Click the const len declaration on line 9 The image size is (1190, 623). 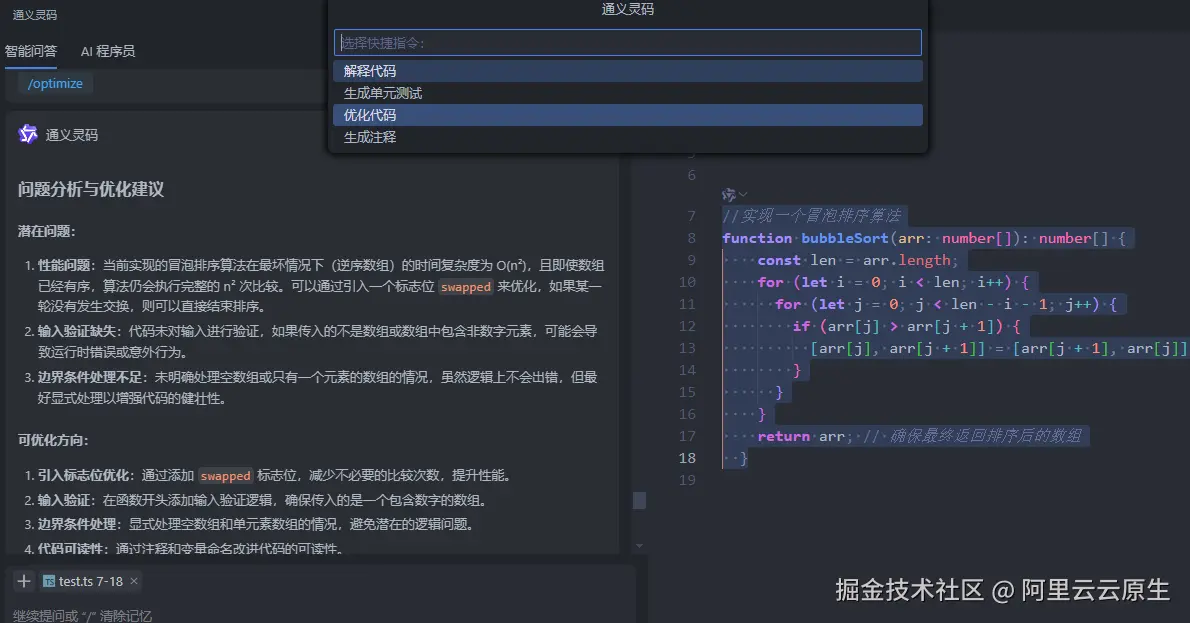tap(858, 260)
